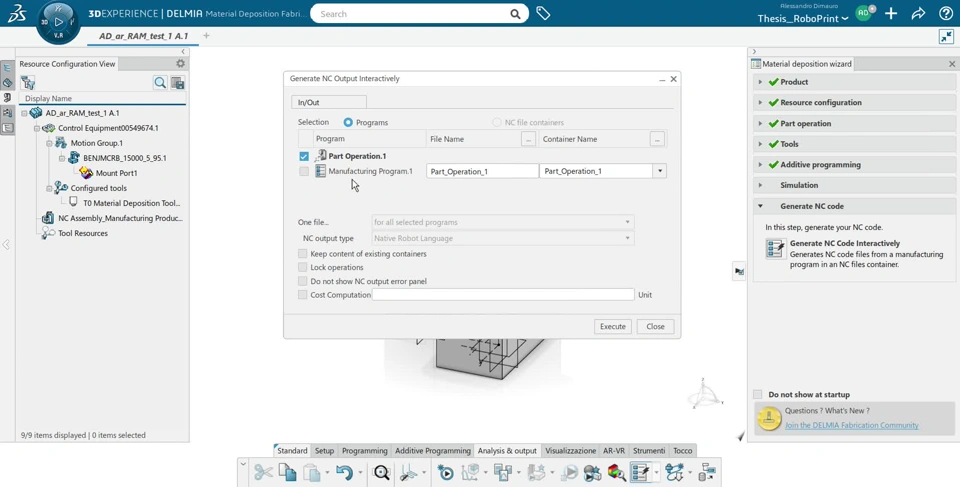960x487 pixels.
Task: Enable the Cost Computation checkbox
Action: coord(302,295)
